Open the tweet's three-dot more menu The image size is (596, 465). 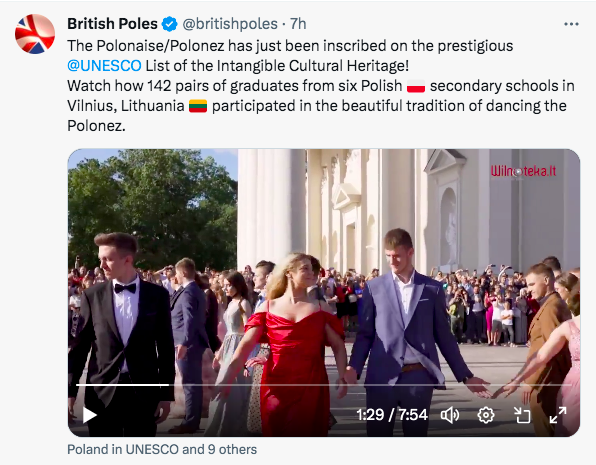pos(571,24)
